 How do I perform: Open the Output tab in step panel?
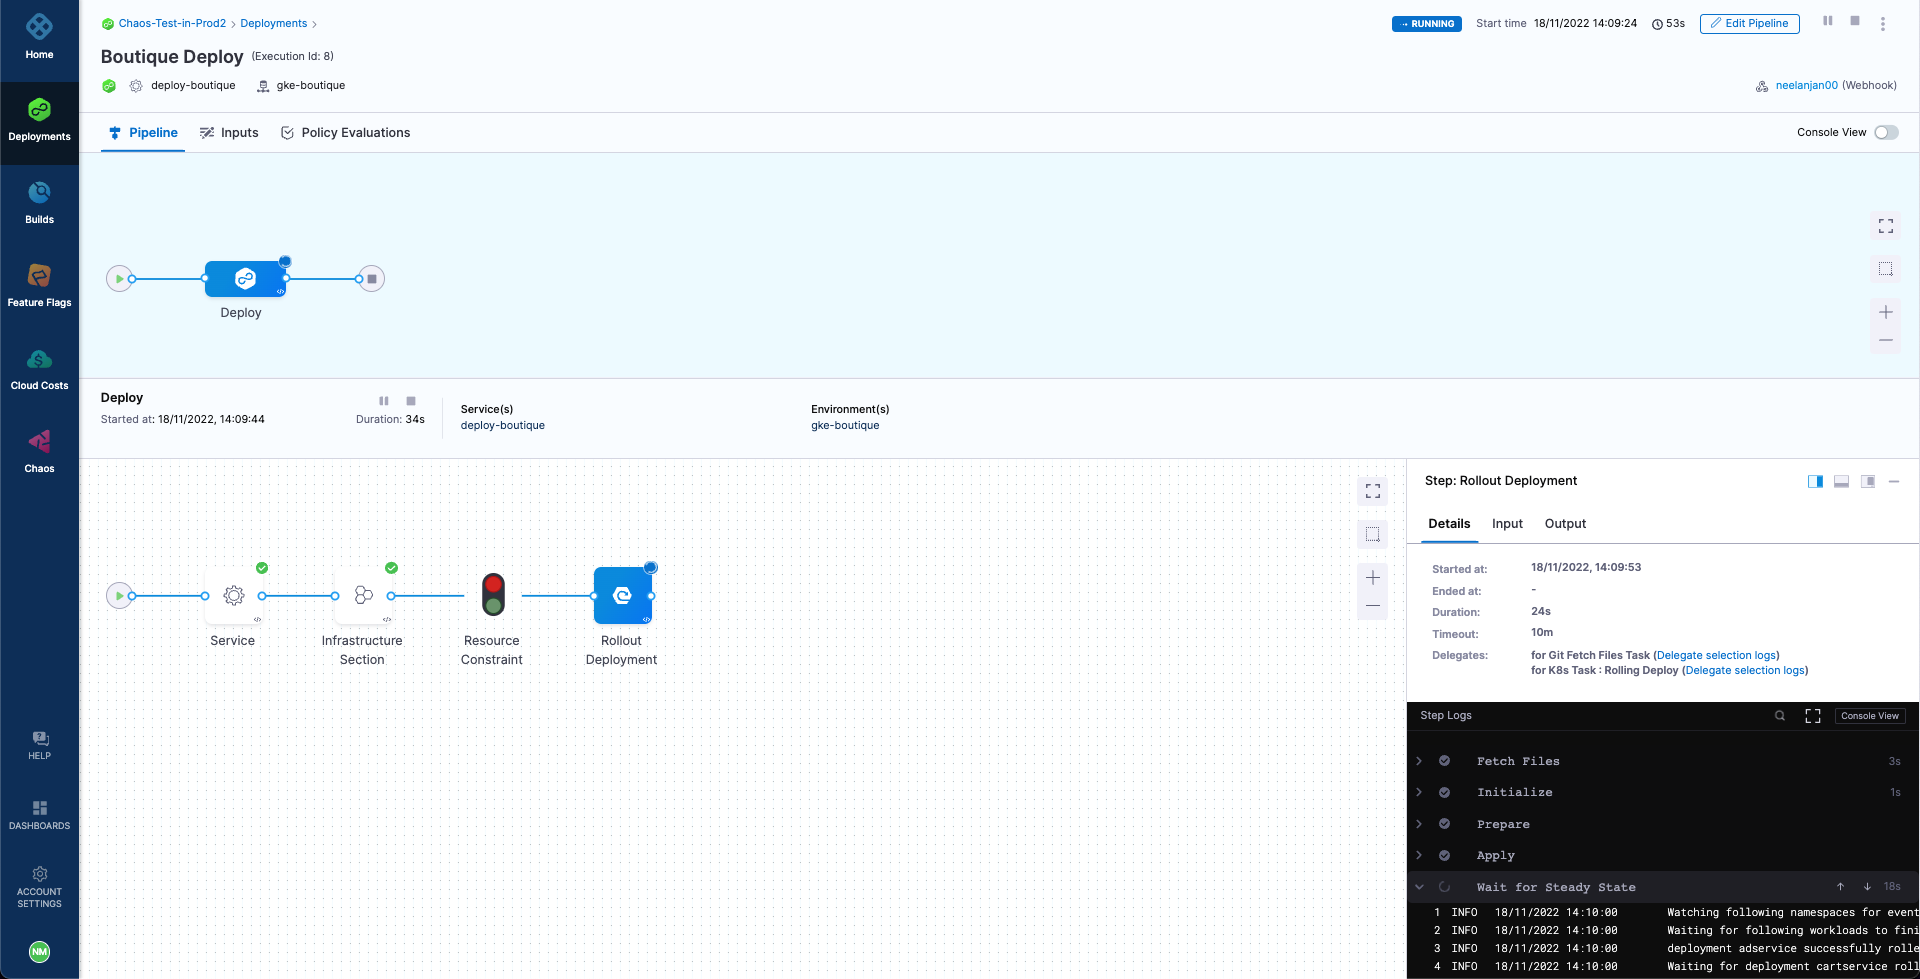(1565, 524)
